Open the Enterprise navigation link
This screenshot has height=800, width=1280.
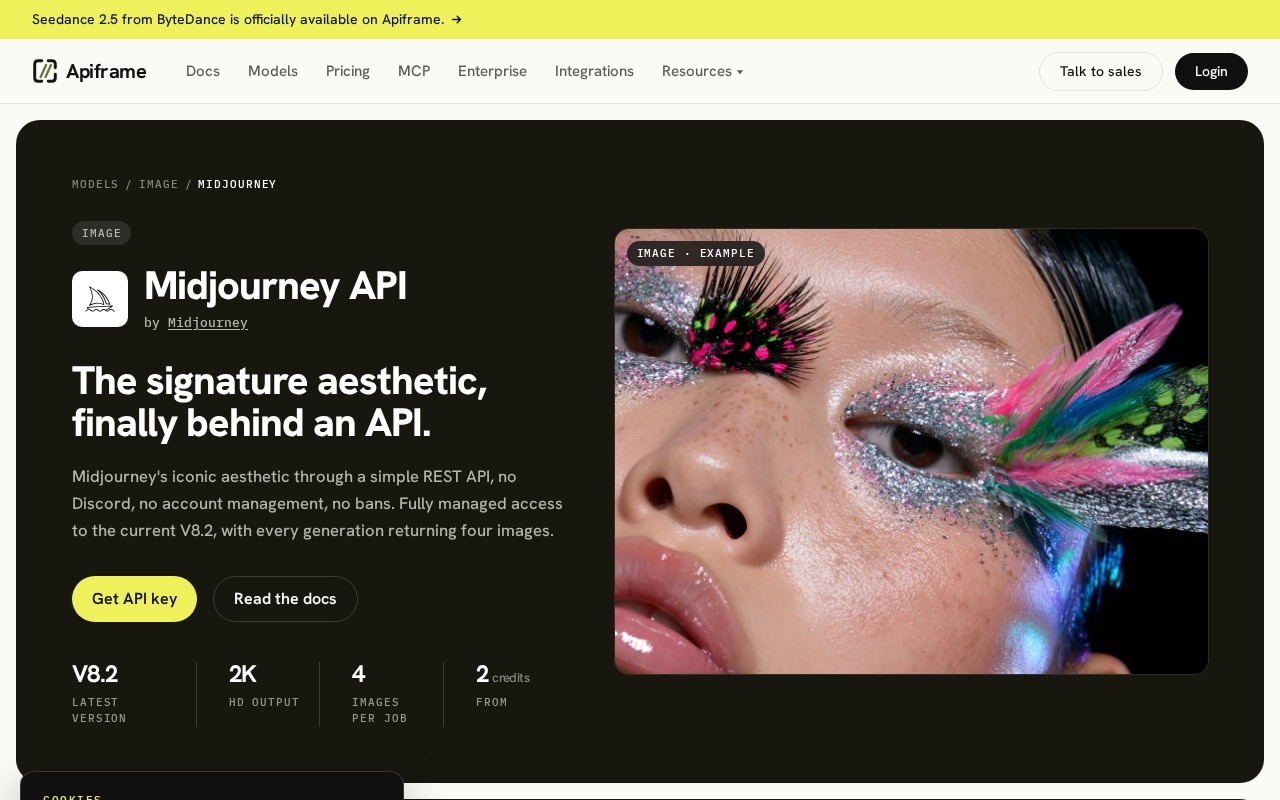pos(492,71)
